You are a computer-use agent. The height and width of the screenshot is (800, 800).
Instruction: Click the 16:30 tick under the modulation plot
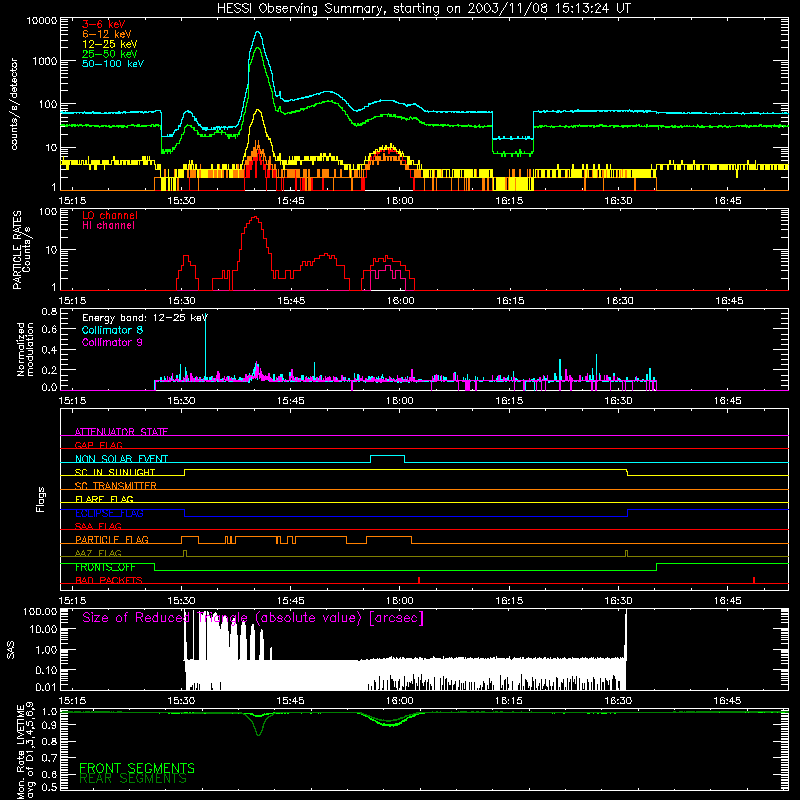tap(618, 401)
